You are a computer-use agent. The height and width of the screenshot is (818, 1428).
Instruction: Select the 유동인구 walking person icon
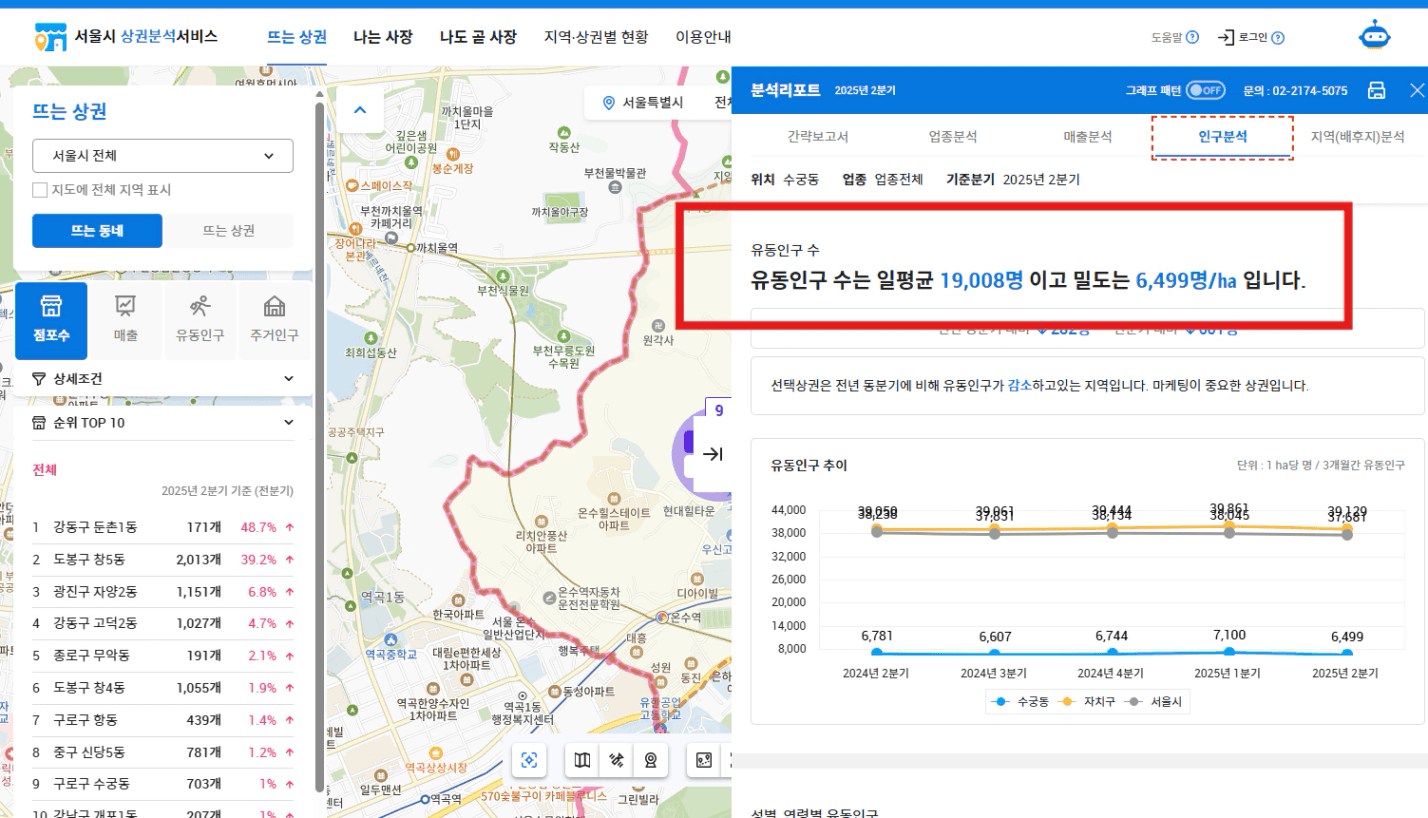[200, 320]
